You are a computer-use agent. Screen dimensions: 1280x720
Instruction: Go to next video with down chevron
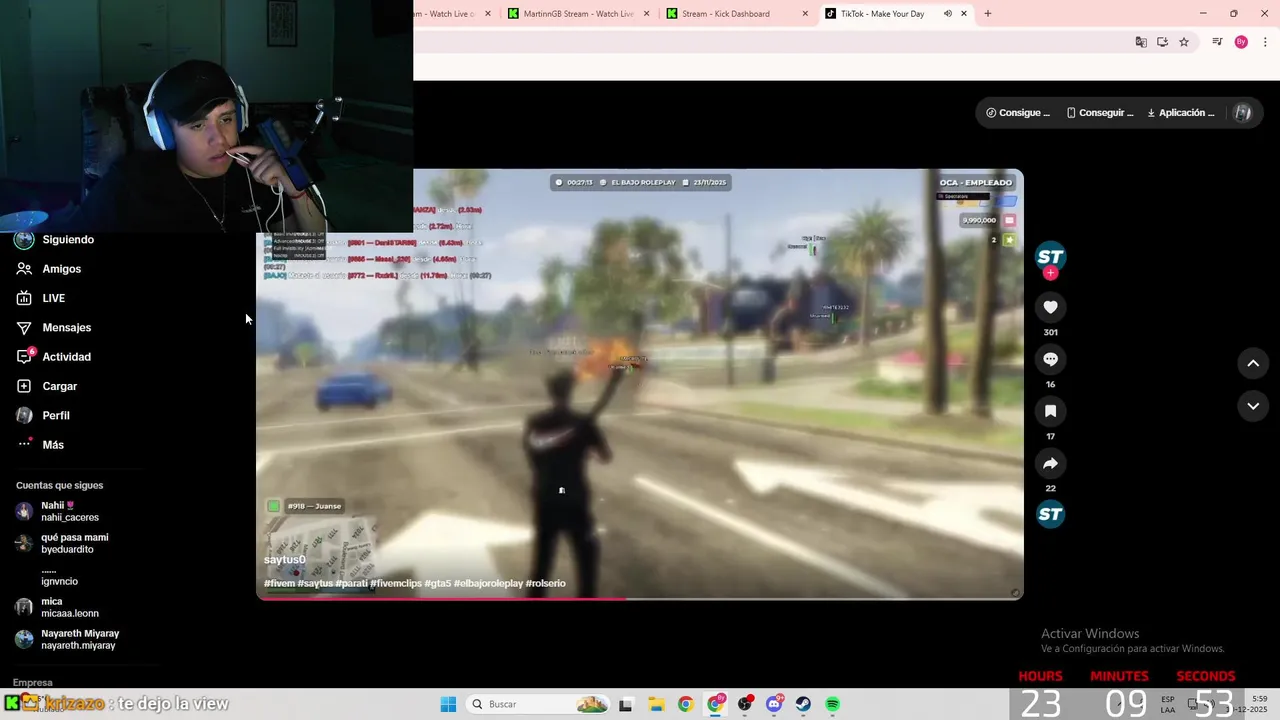[x=1253, y=406]
